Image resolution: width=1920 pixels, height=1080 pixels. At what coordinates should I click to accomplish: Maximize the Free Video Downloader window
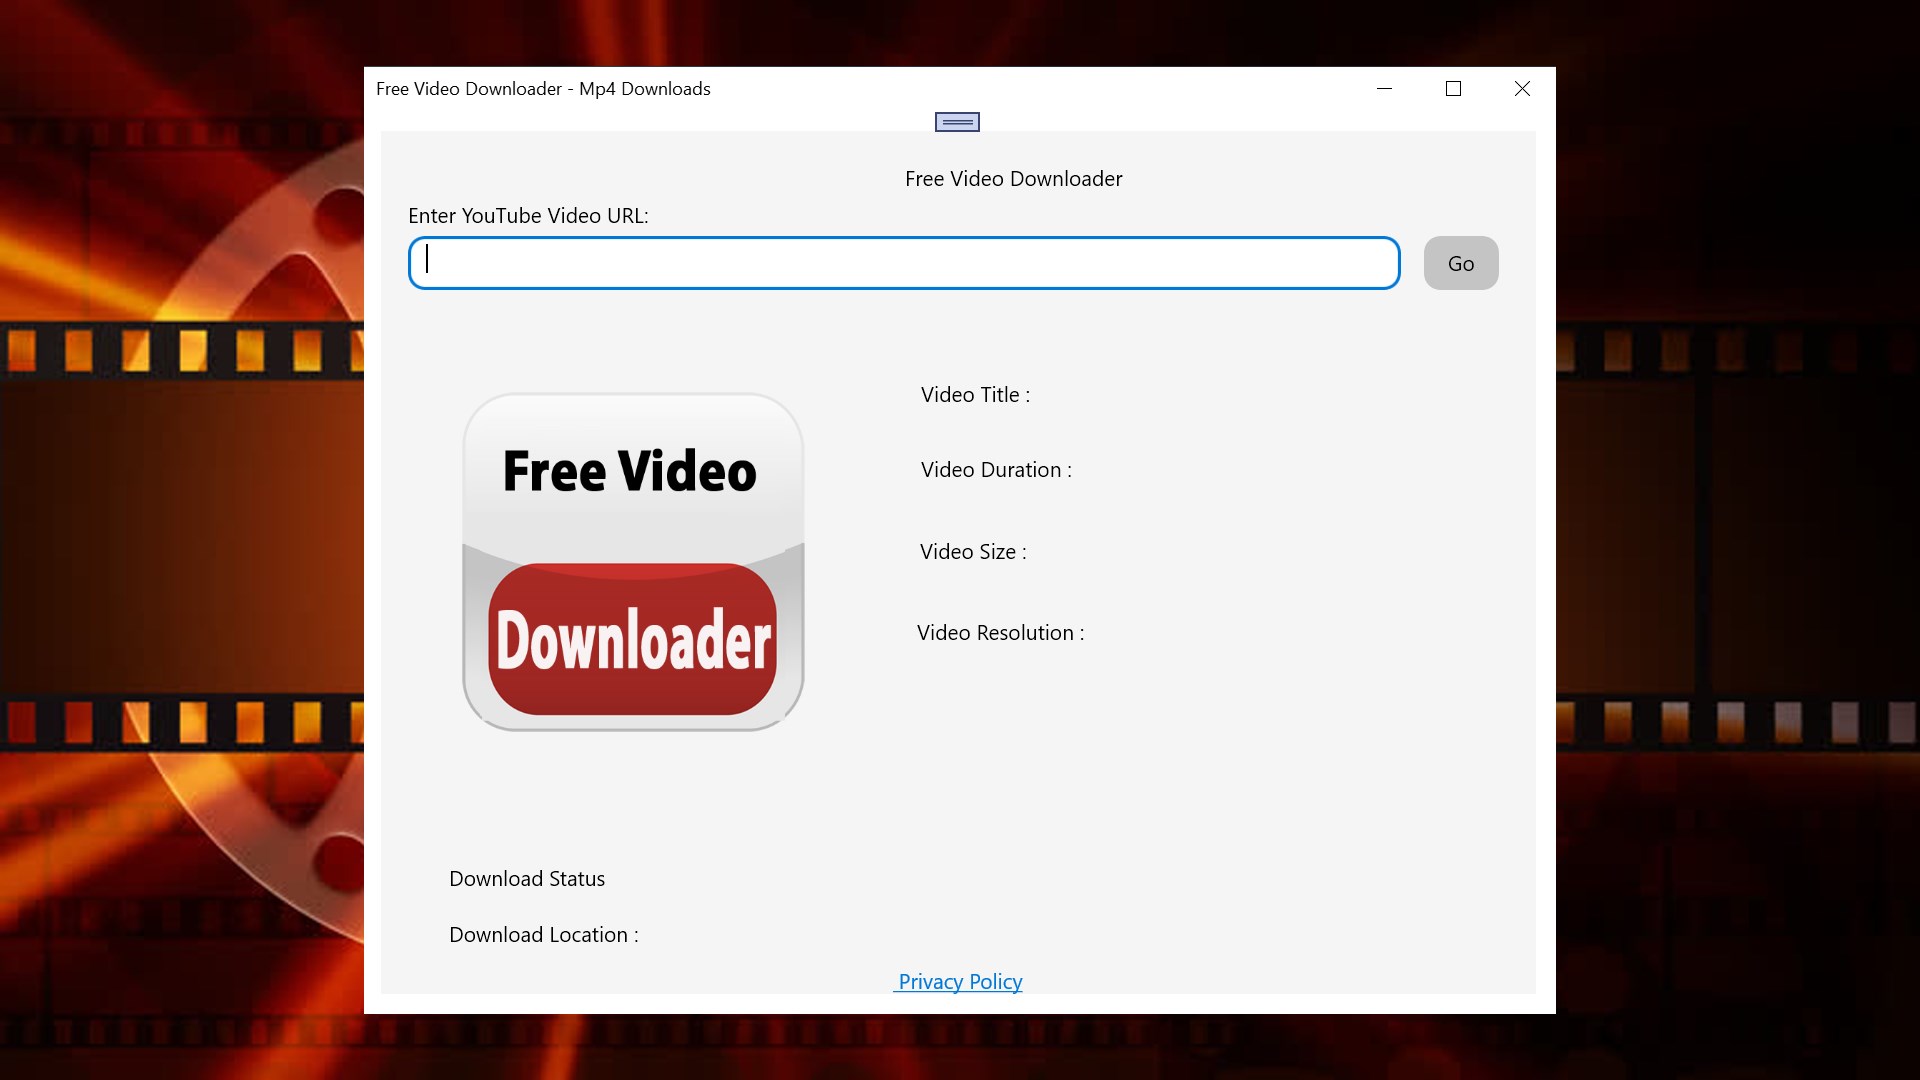coord(1453,89)
